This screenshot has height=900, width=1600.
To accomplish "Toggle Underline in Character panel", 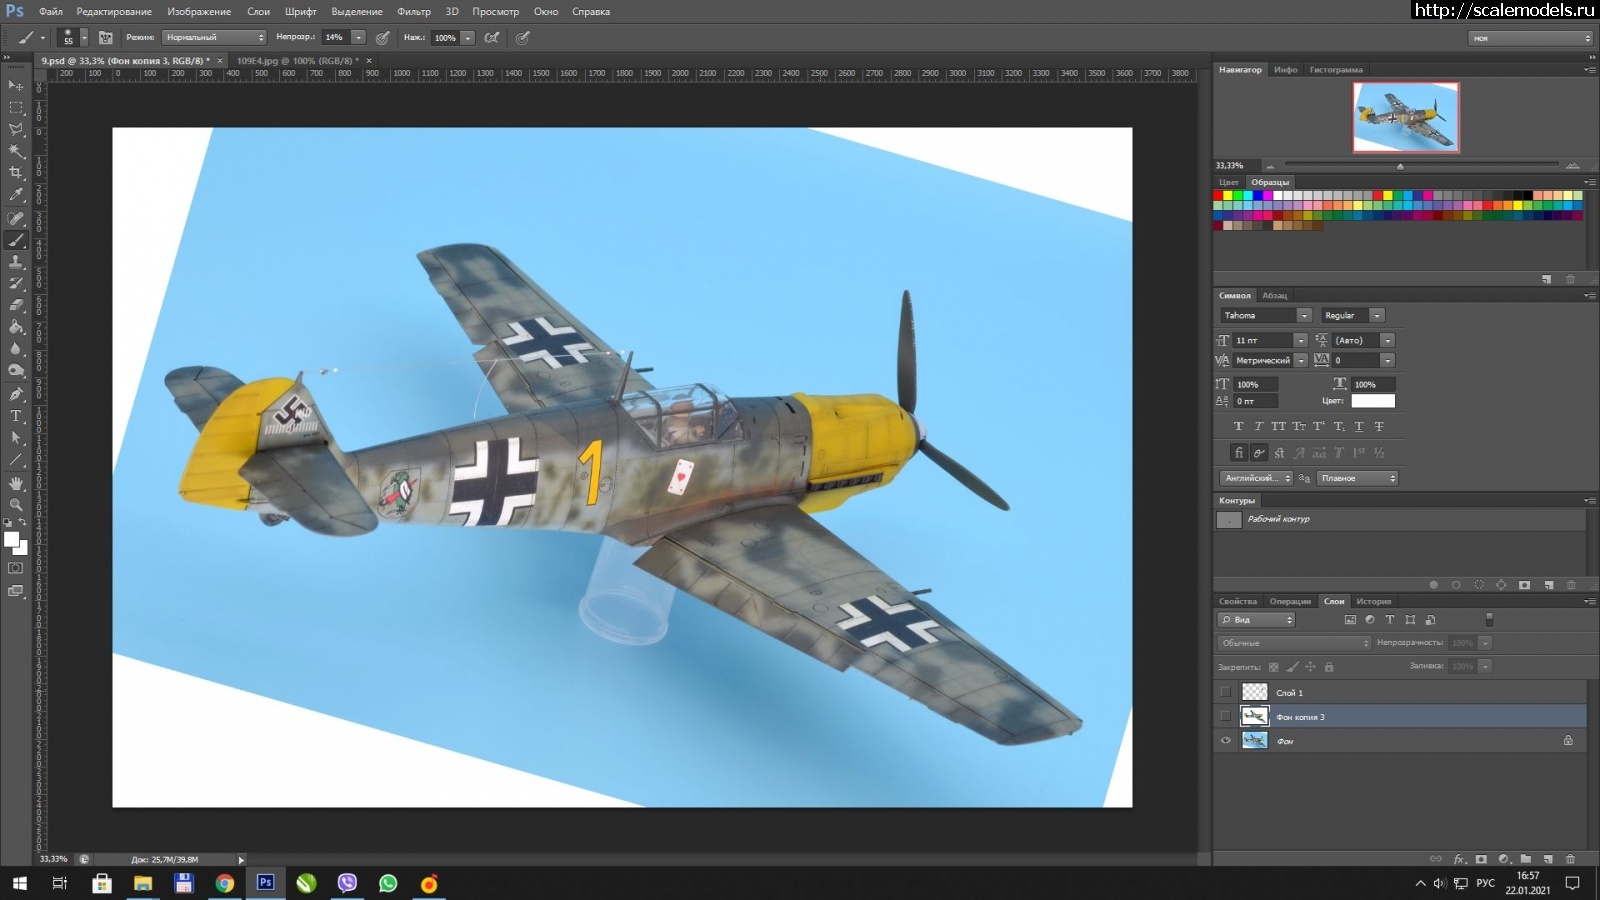I will click(x=1358, y=426).
